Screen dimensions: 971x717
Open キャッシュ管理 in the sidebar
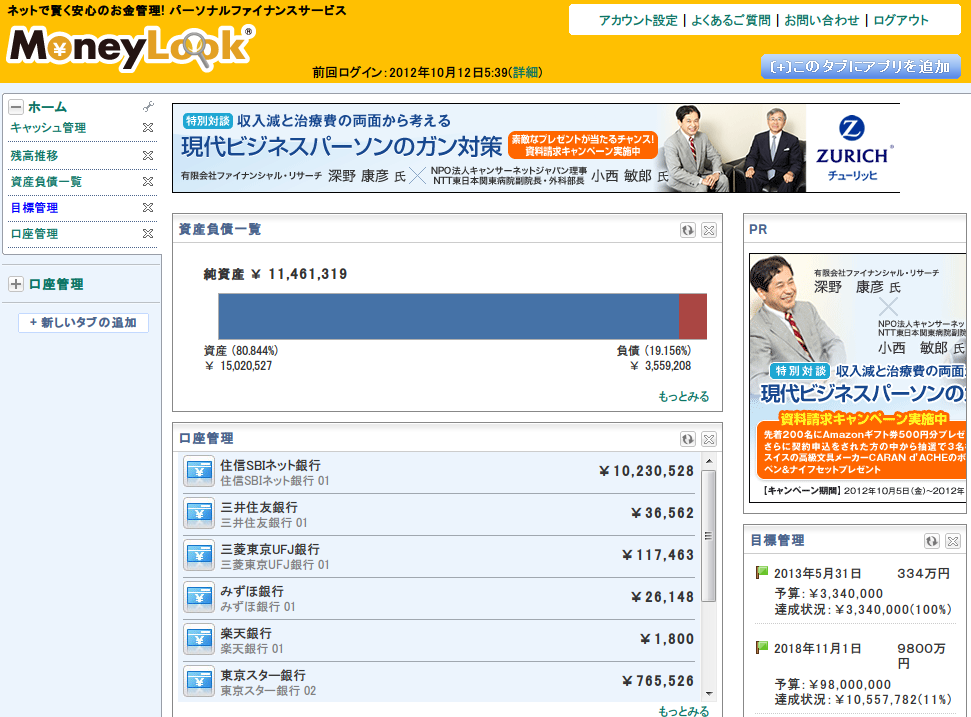click(48, 128)
